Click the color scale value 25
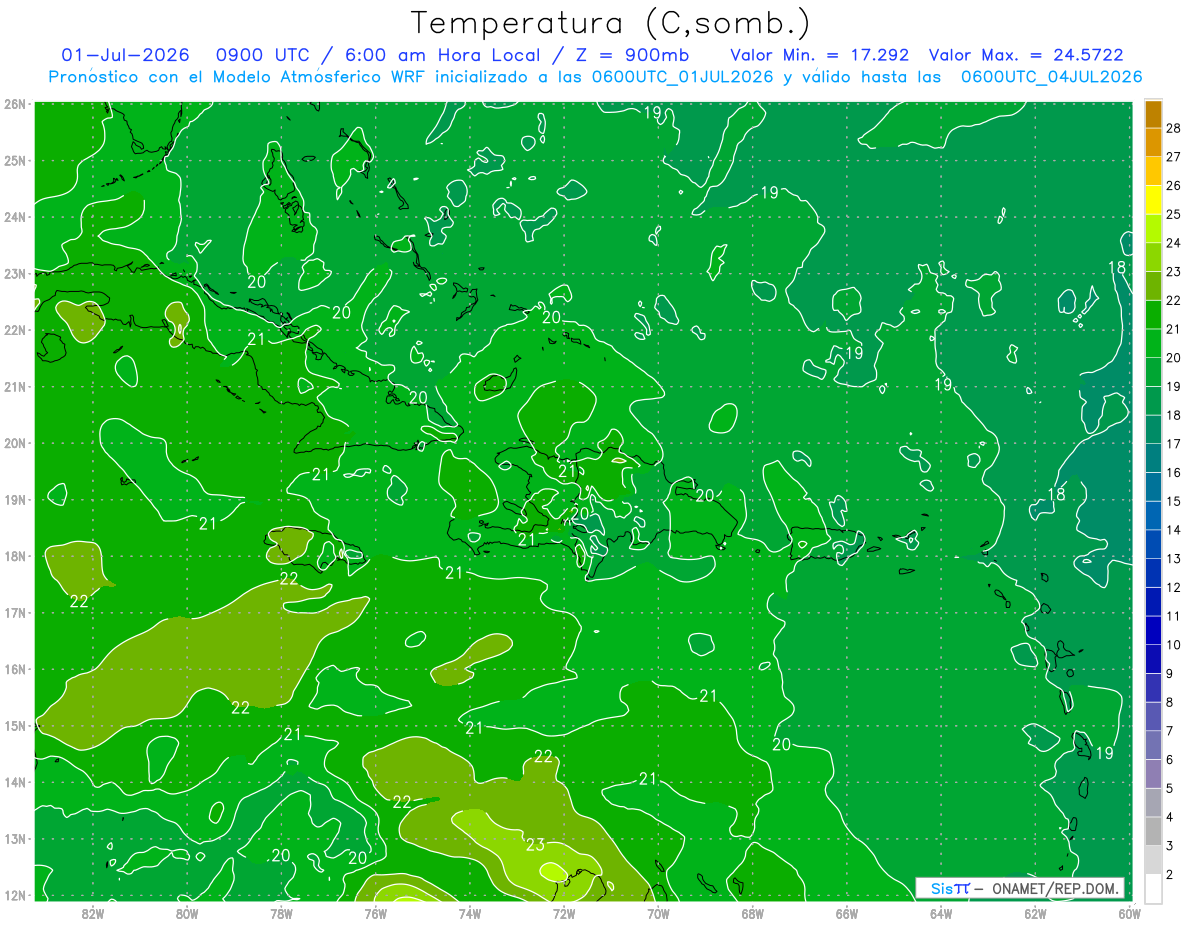The image size is (1200, 927). click(1174, 214)
